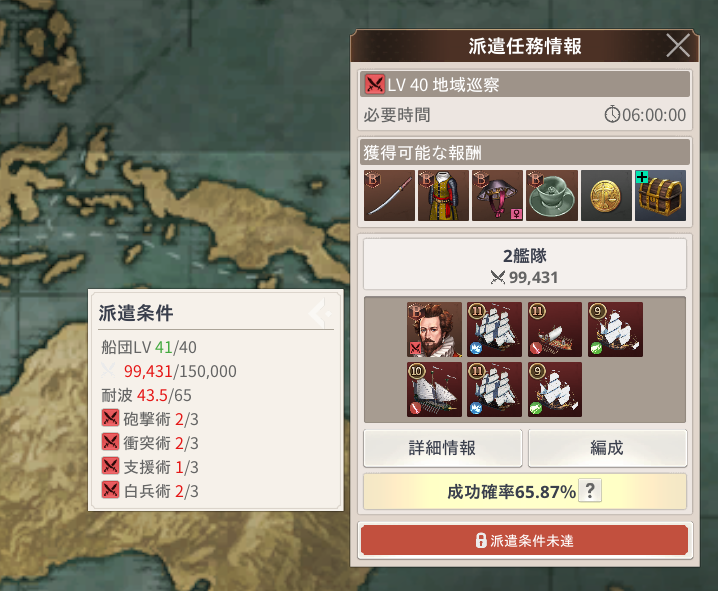718x591 pixels.
Task: Select the yellow coat armor reward
Action: 443,195
